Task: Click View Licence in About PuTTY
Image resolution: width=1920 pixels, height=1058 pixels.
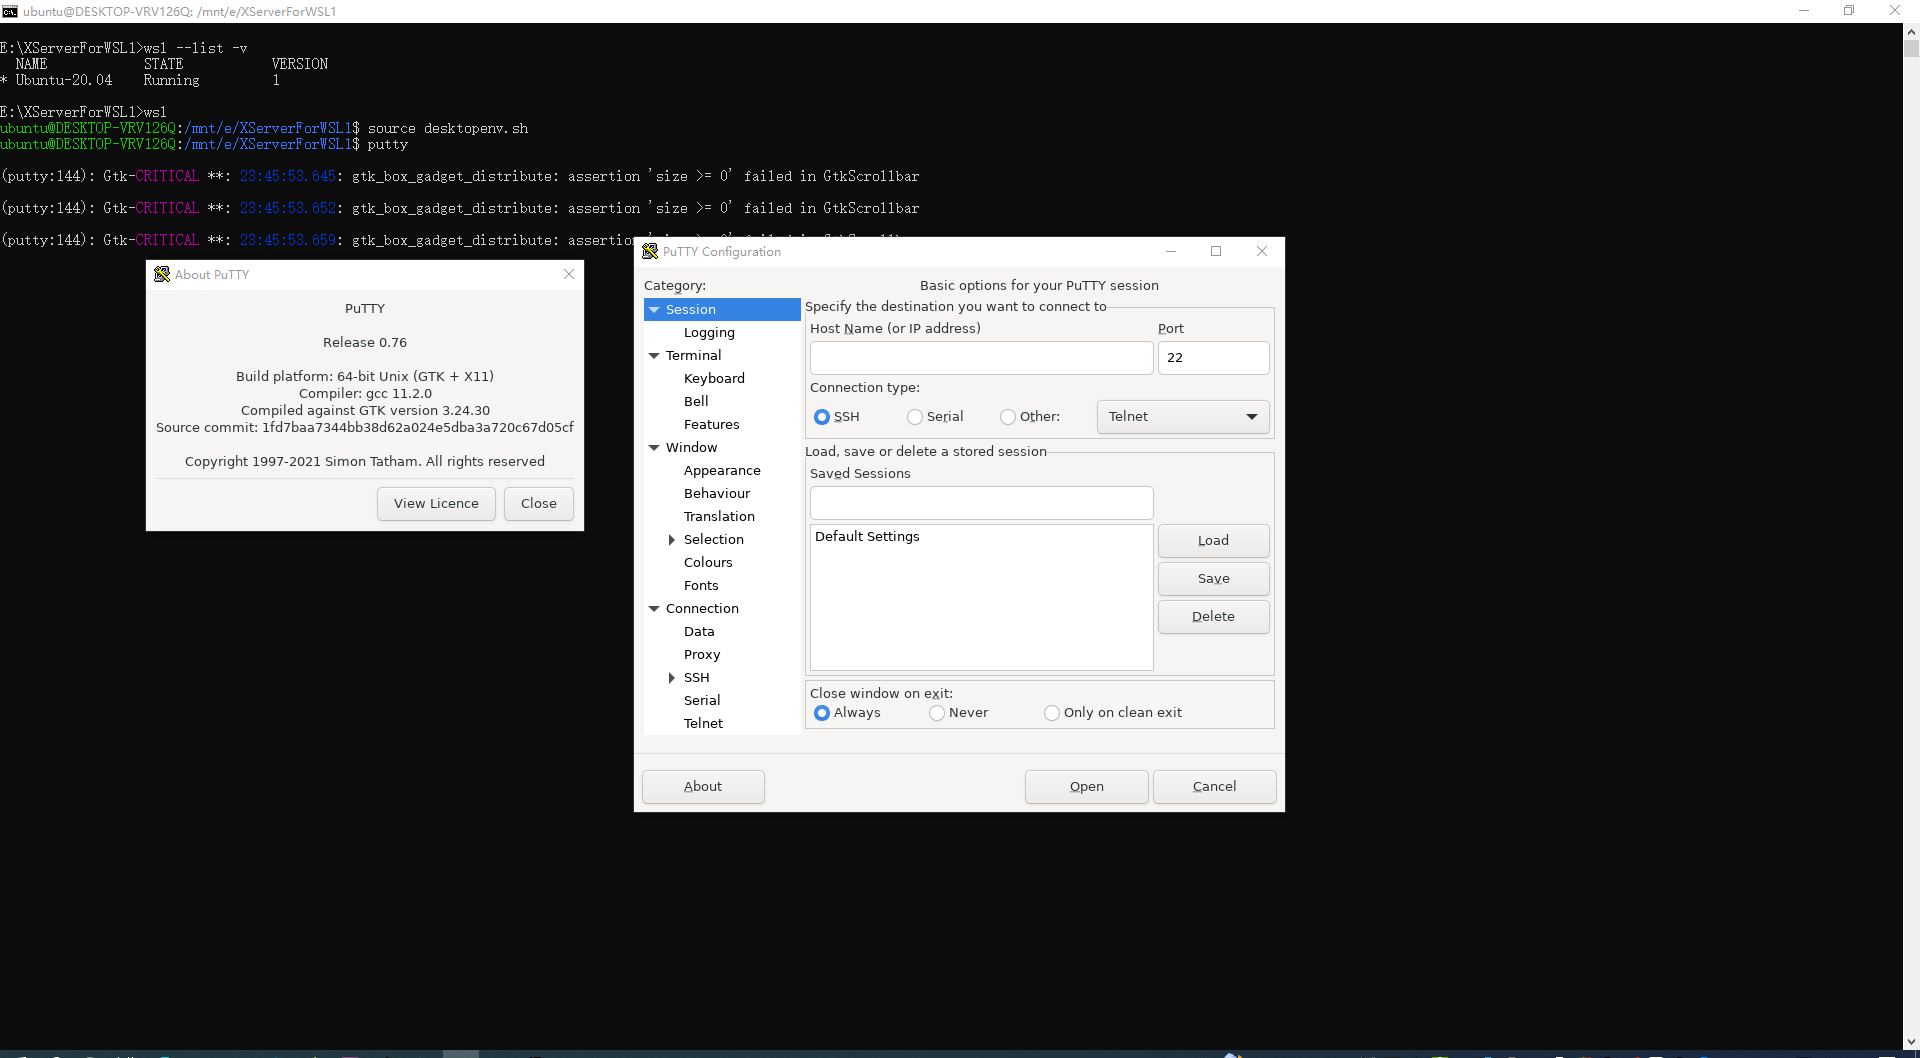Action: pyautogui.click(x=436, y=504)
